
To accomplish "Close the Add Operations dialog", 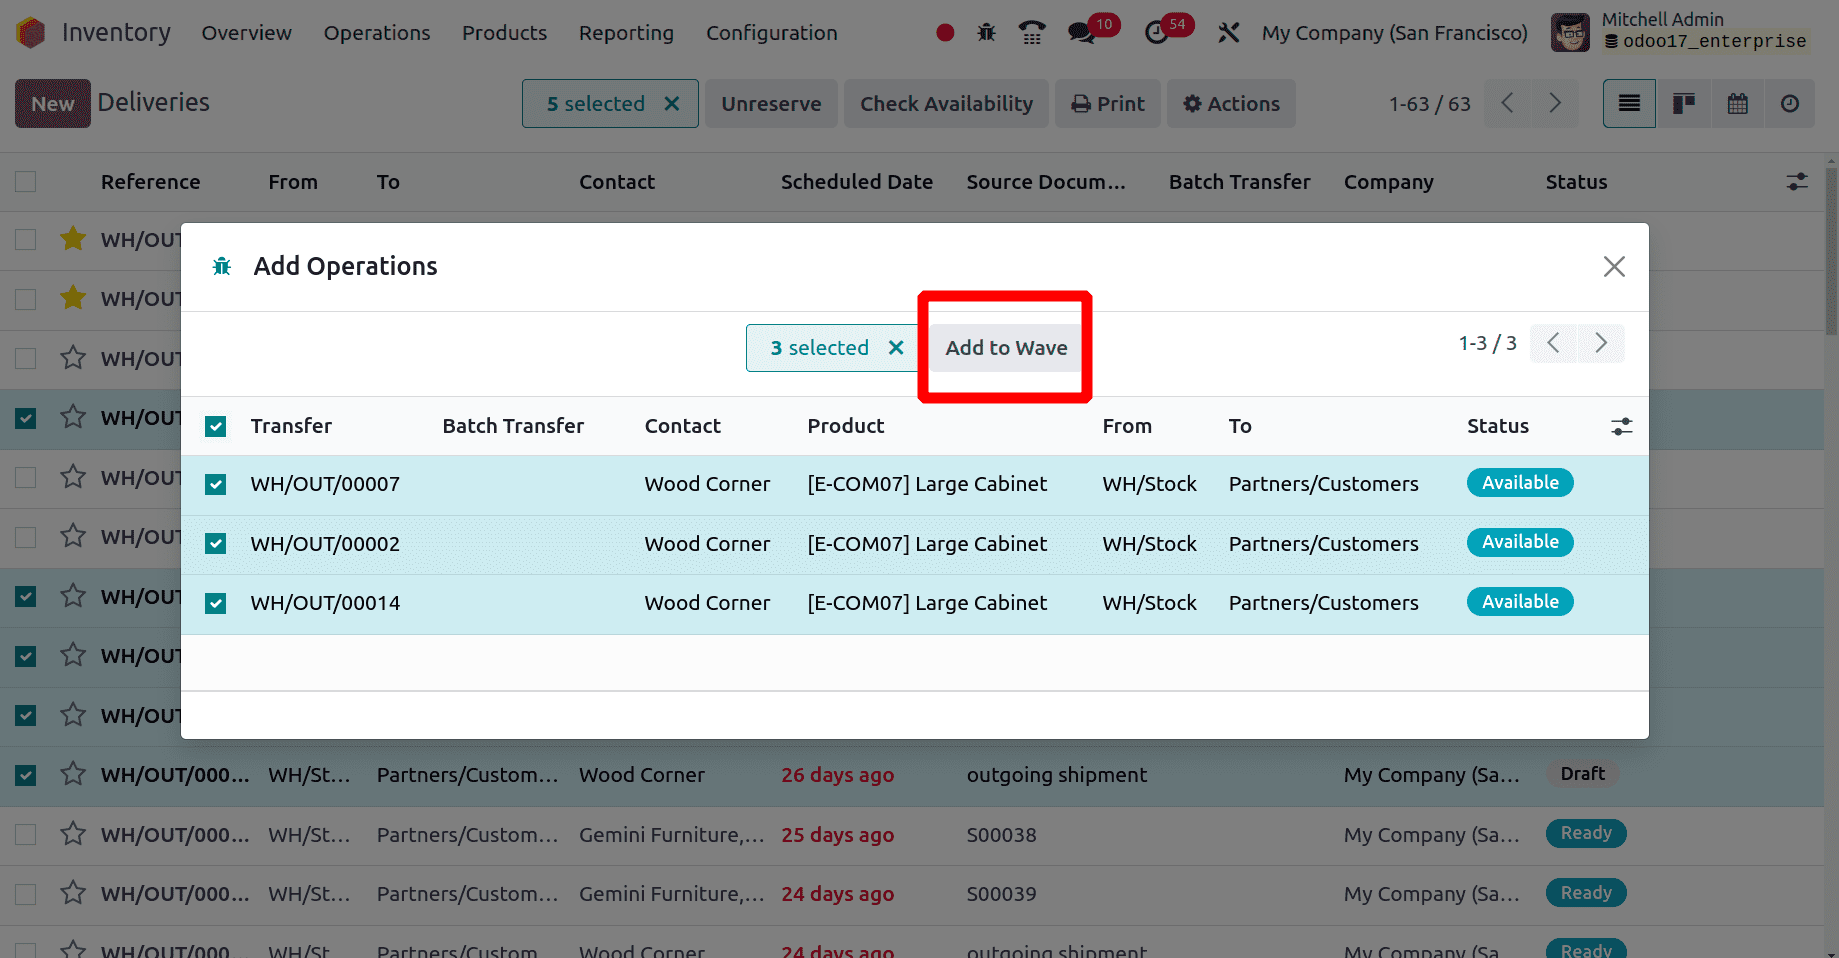I will (x=1613, y=267).
